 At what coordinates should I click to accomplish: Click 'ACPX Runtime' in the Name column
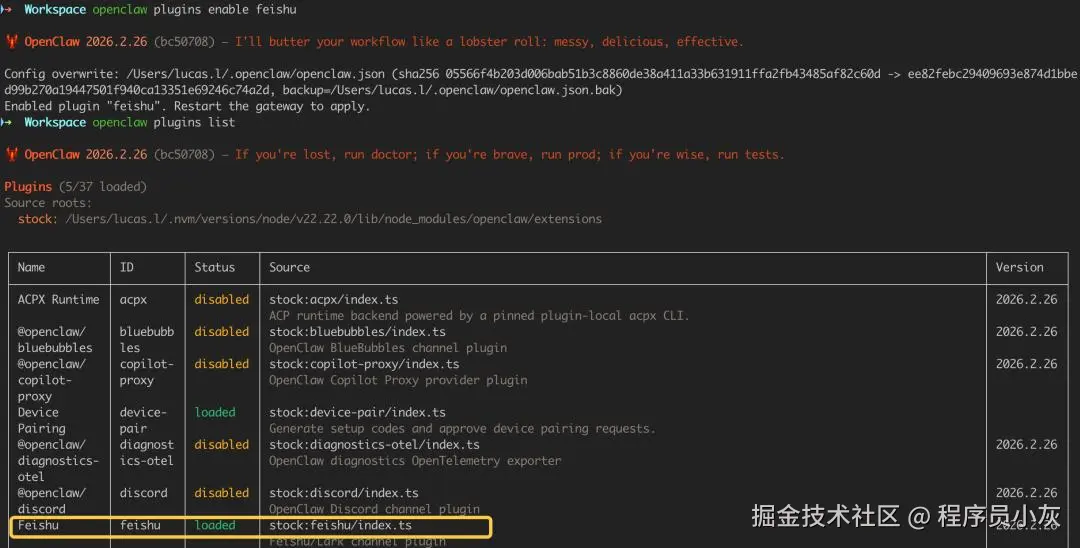(x=59, y=299)
